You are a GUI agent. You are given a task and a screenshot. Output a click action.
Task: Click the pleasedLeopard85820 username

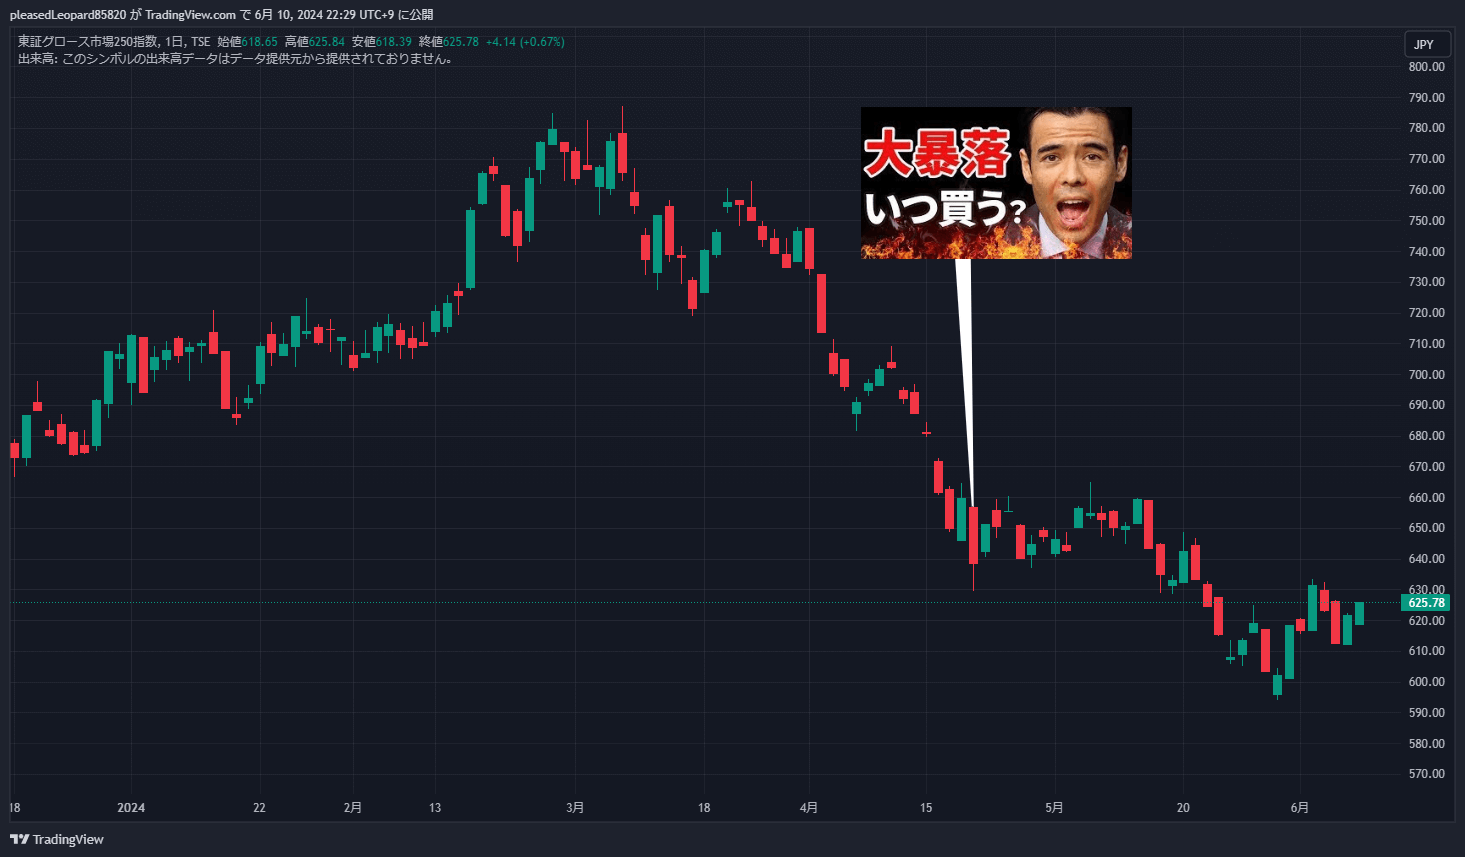[68, 15]
